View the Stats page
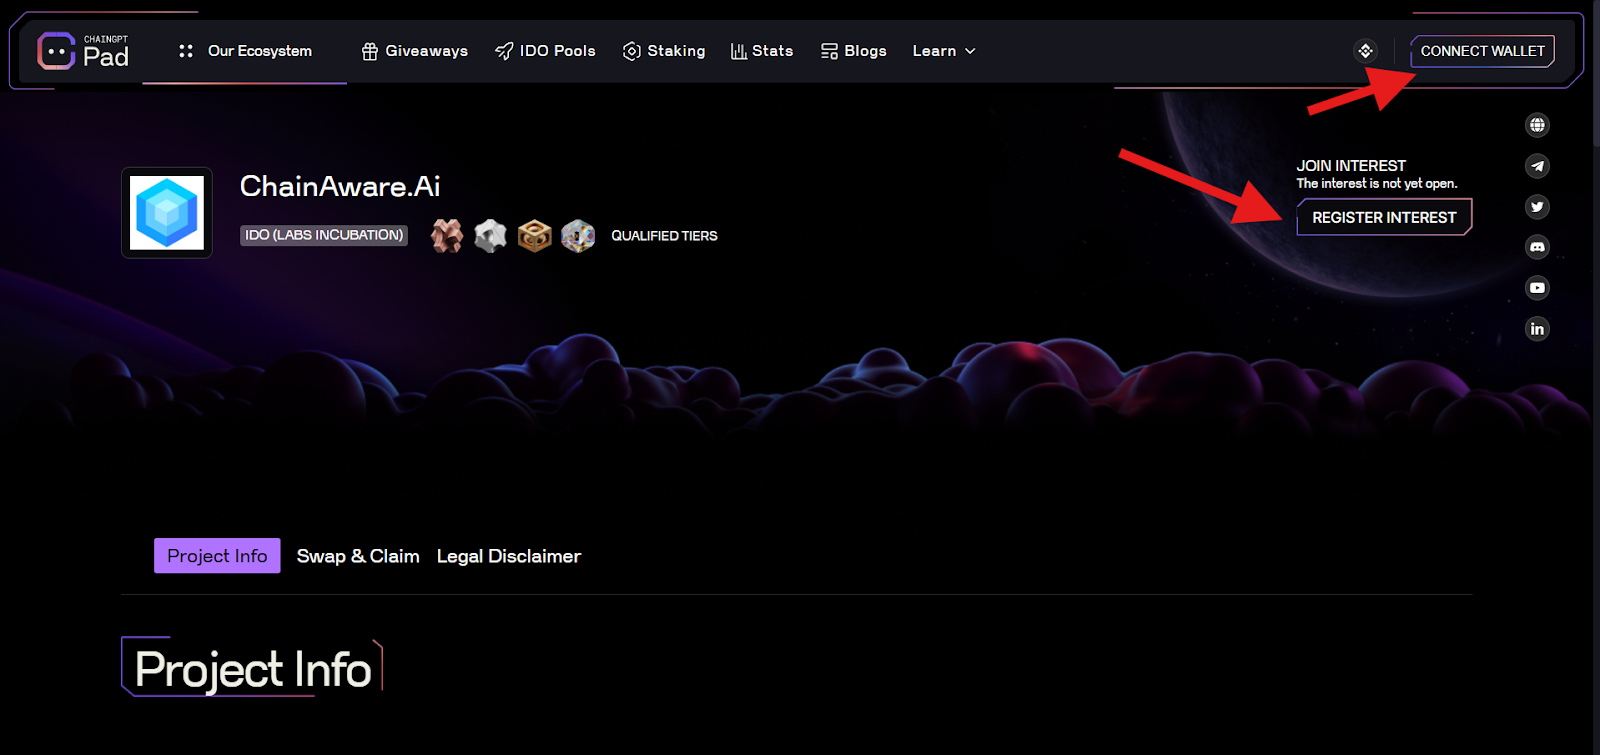The width and height of the screenshot is (1600, 755). [x=762, y=51]
